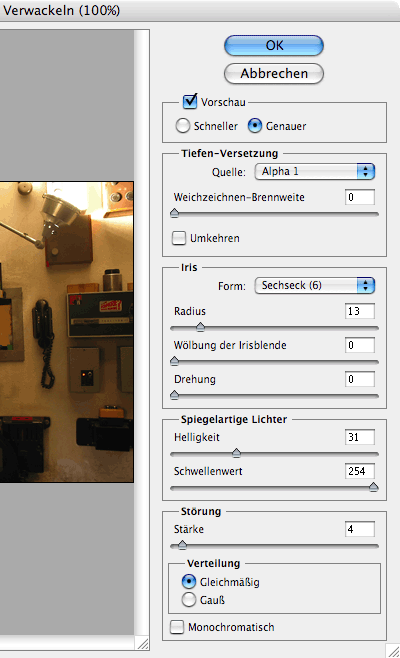The image size is (400, 658).
Task: Click the vertical scrollbar of the preview
Action: tap(142, 332)
